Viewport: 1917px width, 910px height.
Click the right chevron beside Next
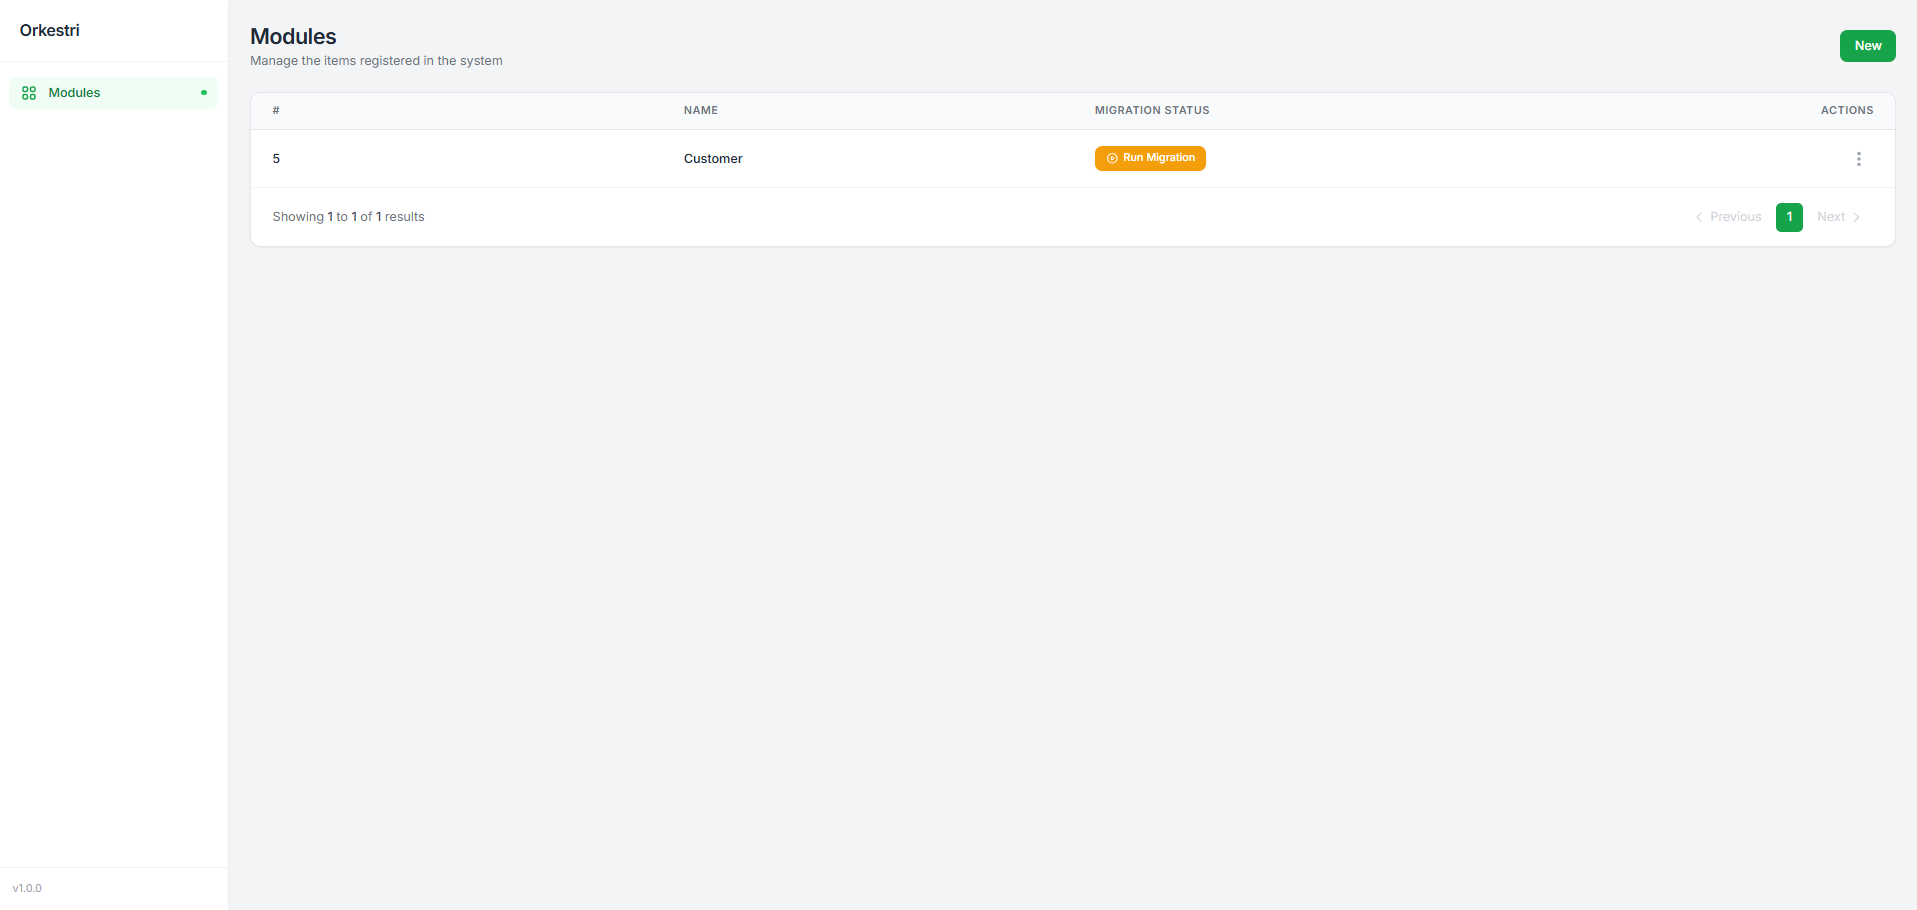point(1857,217)
